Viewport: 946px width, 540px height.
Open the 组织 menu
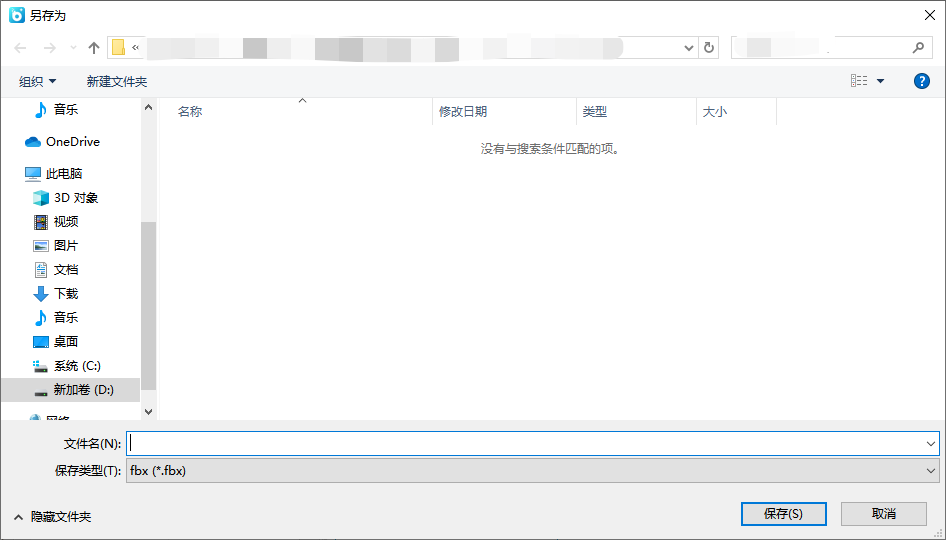coord(37,81)
